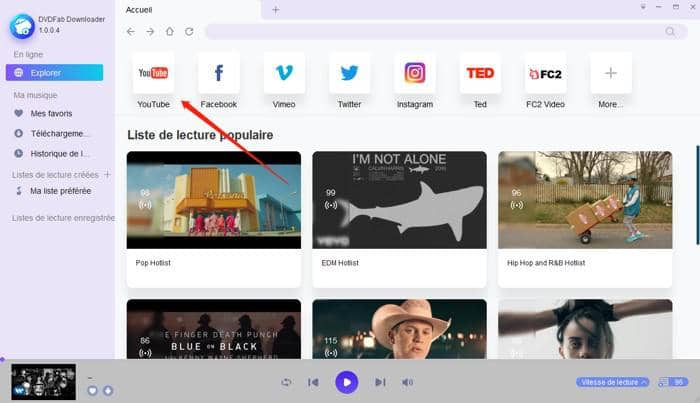Viewport: 700px width, 403px height.
Task: Open a new tab with the plus icon
Action: [275, 10]
